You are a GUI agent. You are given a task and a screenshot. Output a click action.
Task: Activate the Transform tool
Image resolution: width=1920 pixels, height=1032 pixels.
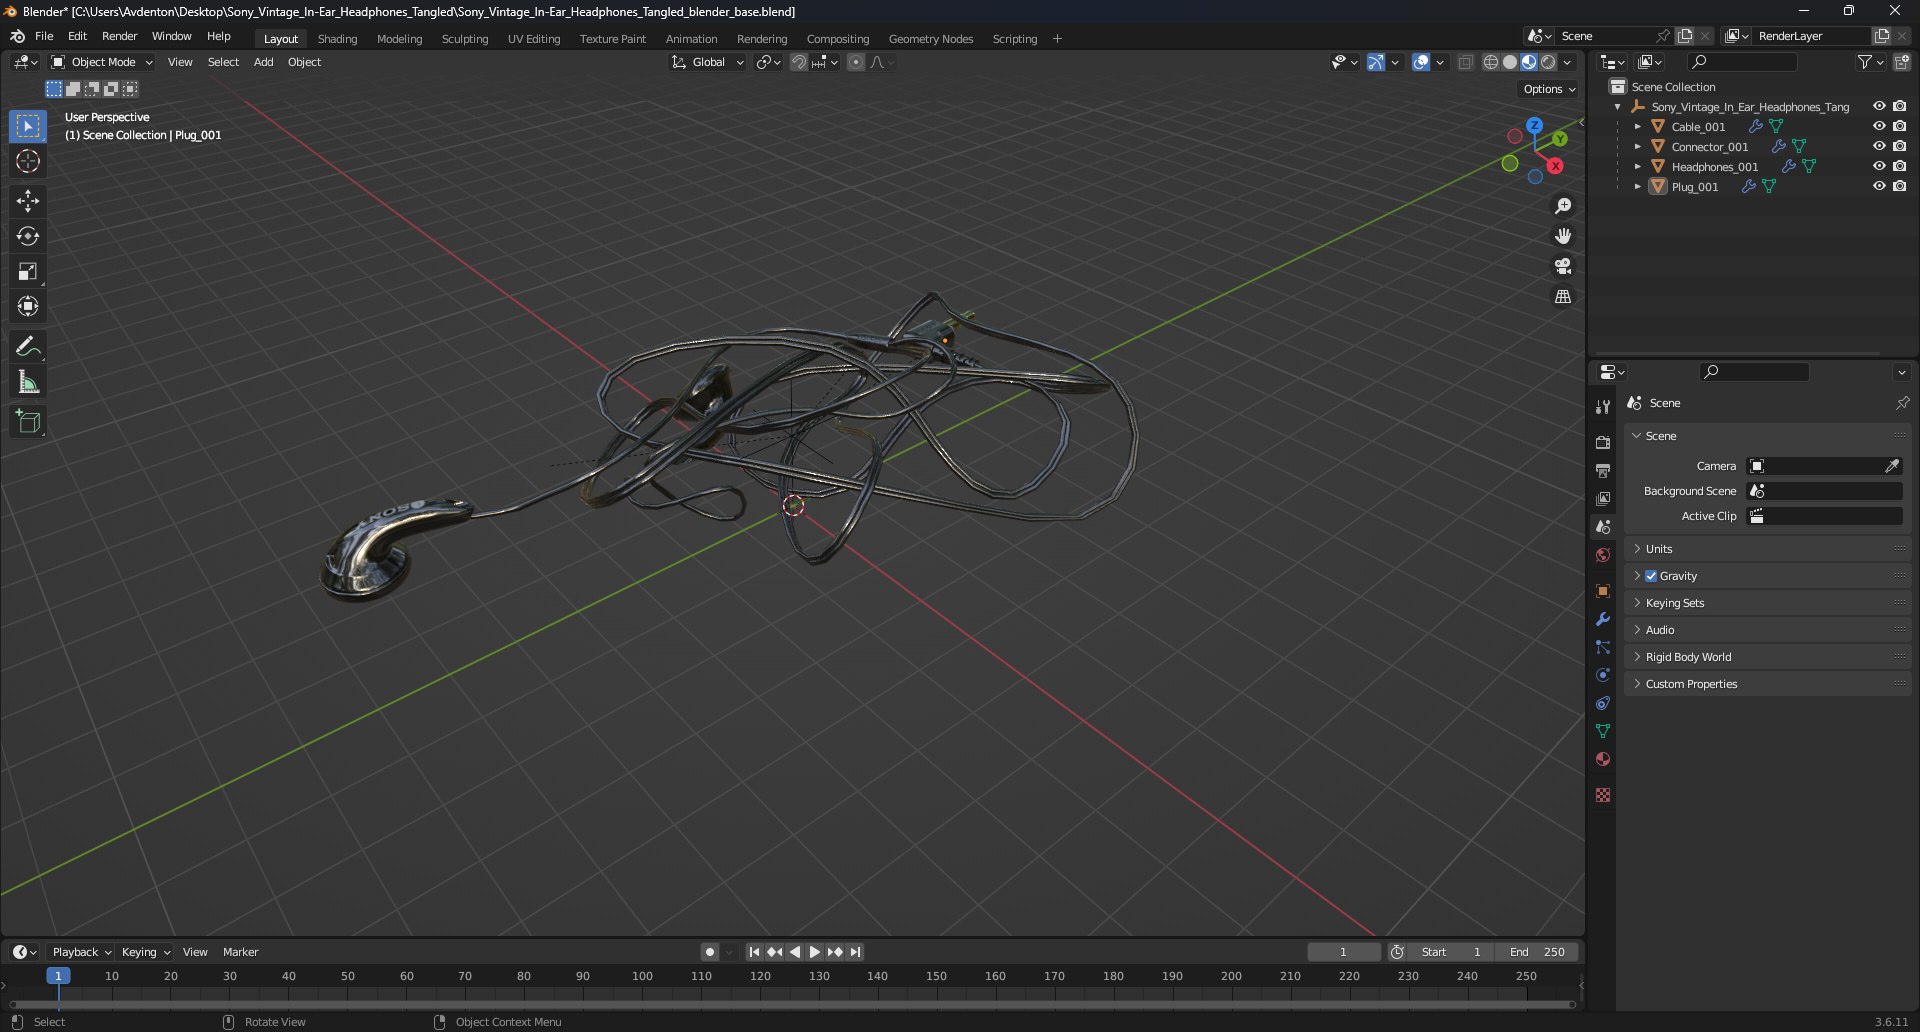(28, 306)
